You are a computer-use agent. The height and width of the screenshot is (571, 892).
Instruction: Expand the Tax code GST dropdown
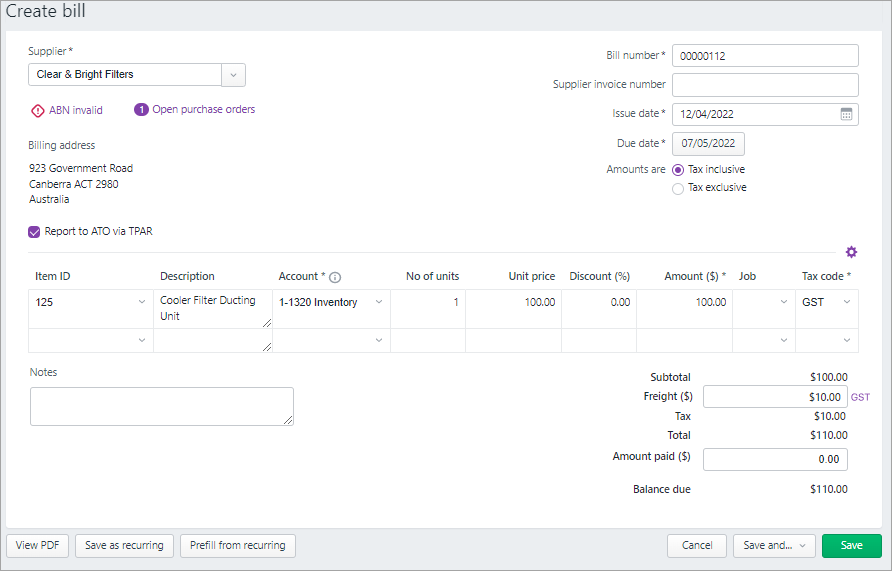point(847,302)
